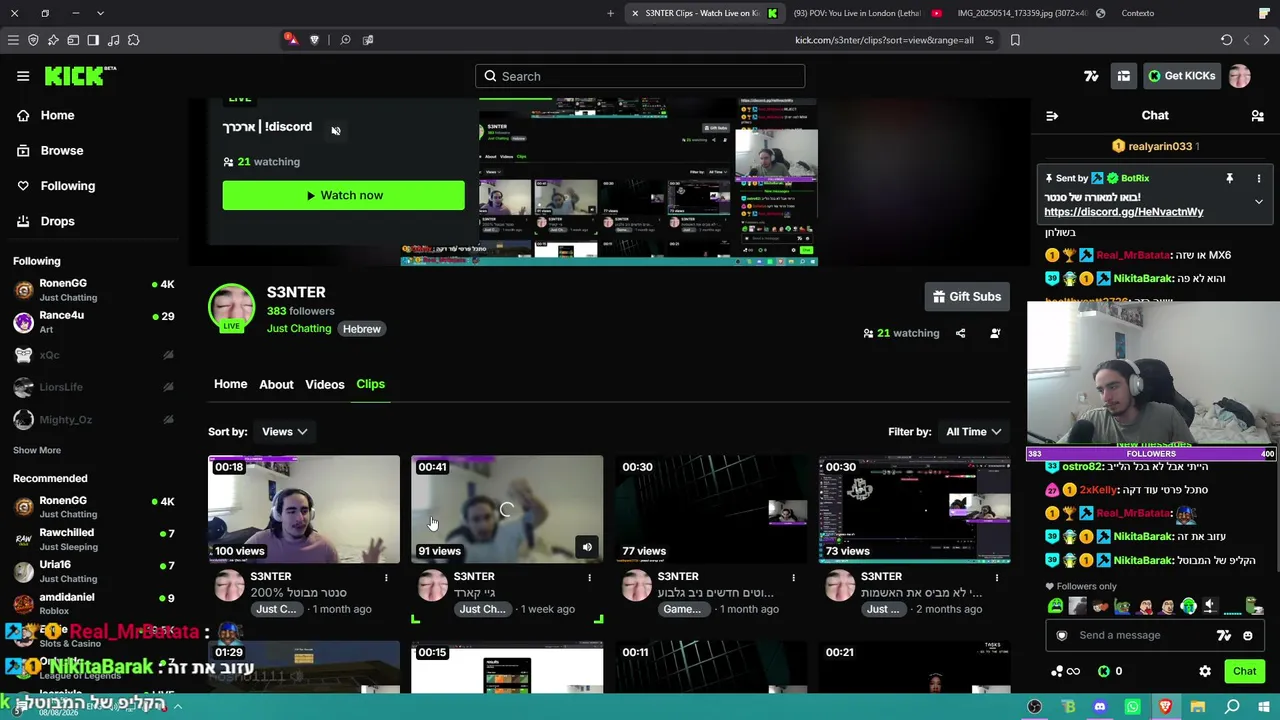Open options for the 77 views clip
The width and height of the screenshot is (1280, 720).
(793, 577)
